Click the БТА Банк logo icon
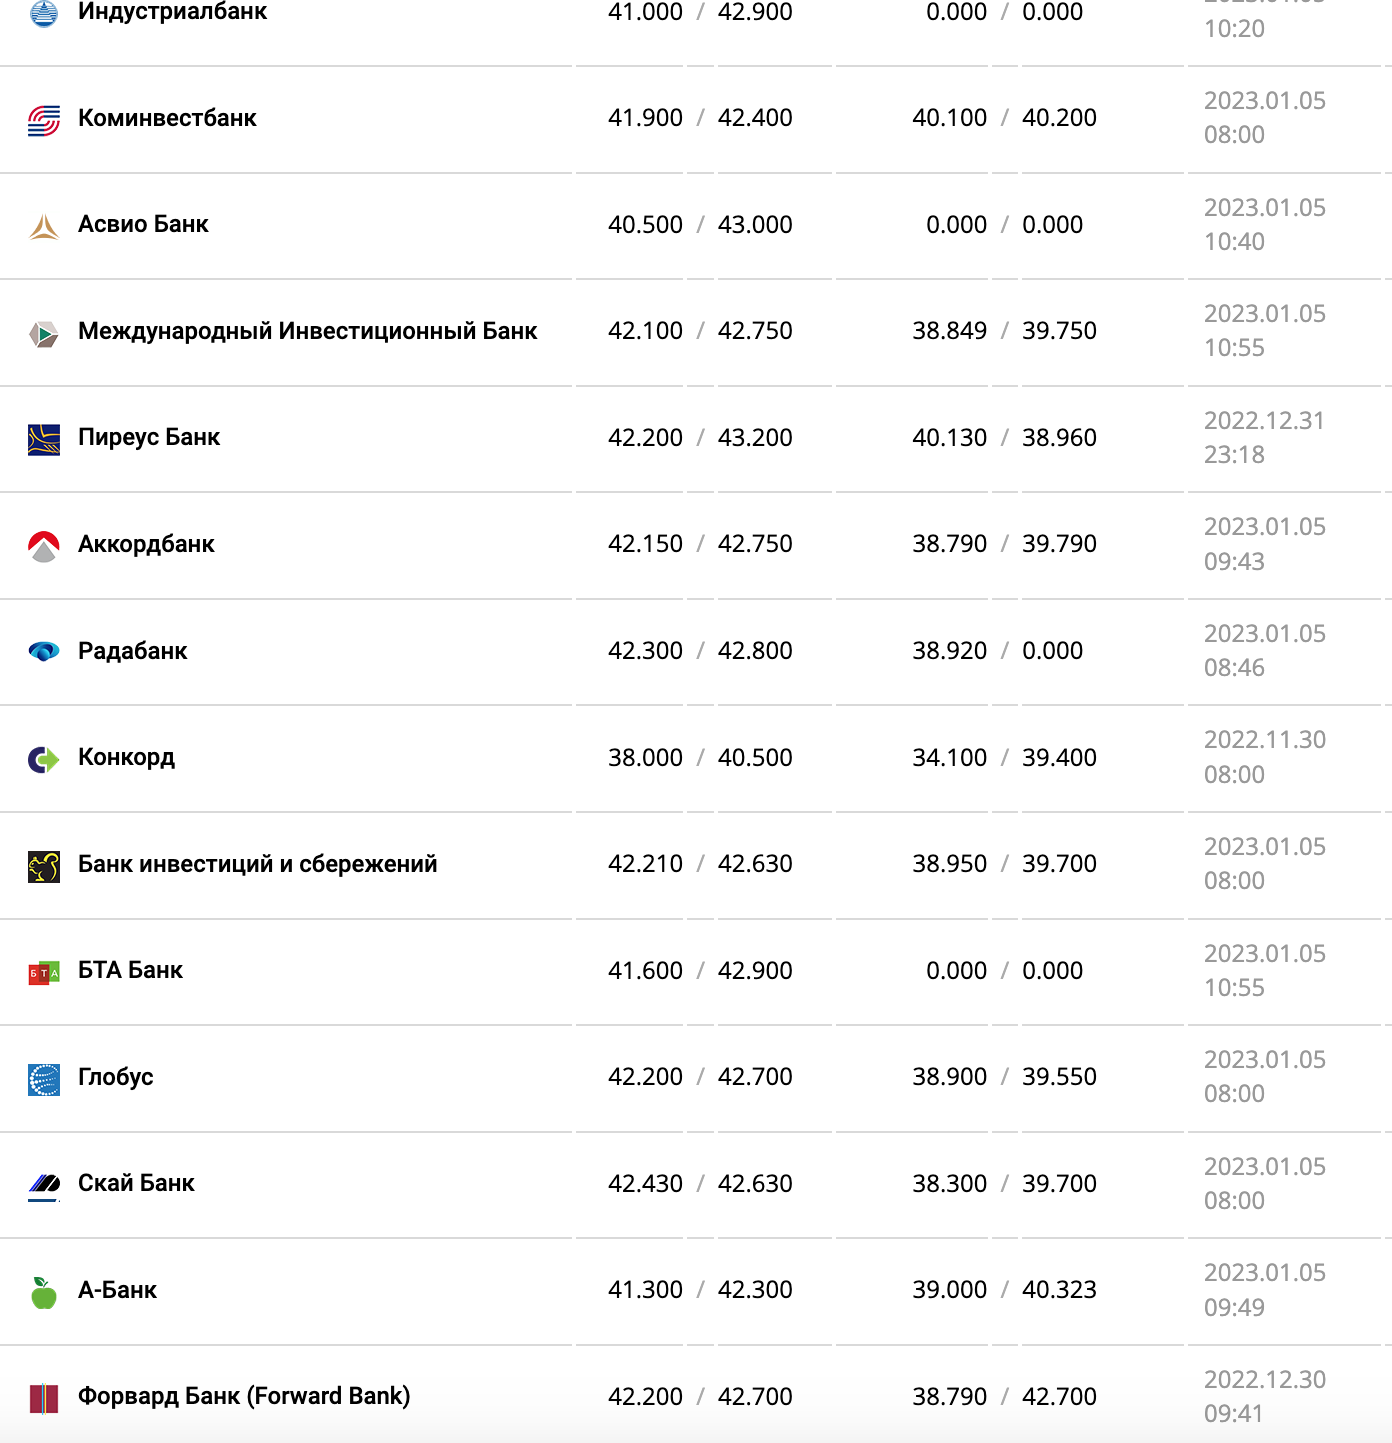Image resolution: width=1392 pixels, height=1443 pixels. pyautogui.click(x=44, y=972)
